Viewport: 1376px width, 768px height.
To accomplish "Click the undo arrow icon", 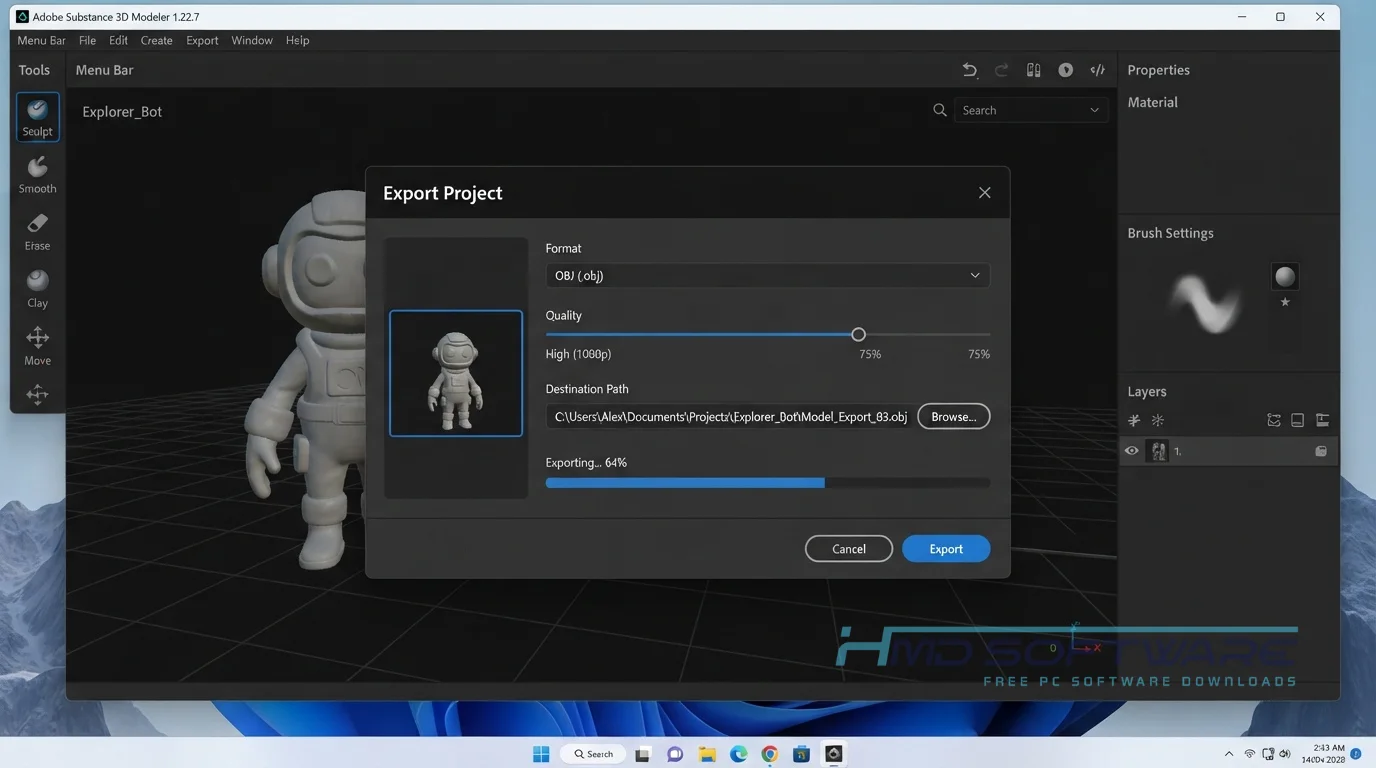I will coord(969,70).
